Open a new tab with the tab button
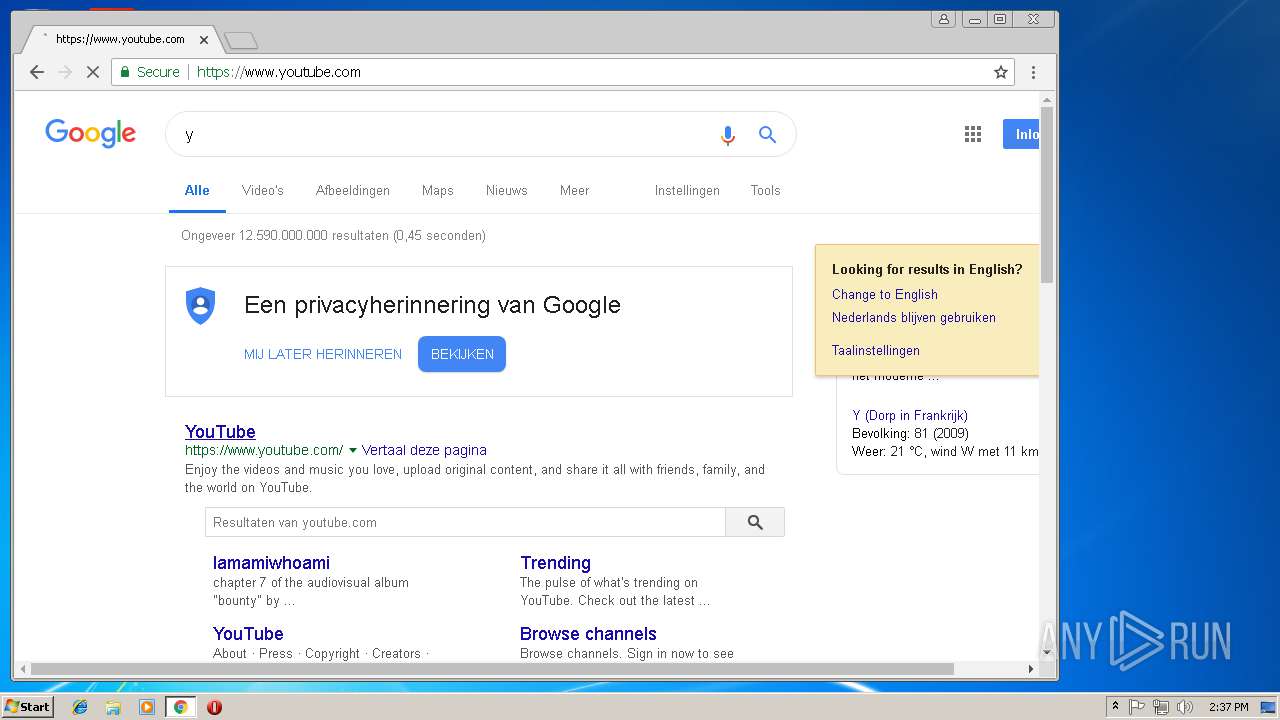 coord(241,40)
